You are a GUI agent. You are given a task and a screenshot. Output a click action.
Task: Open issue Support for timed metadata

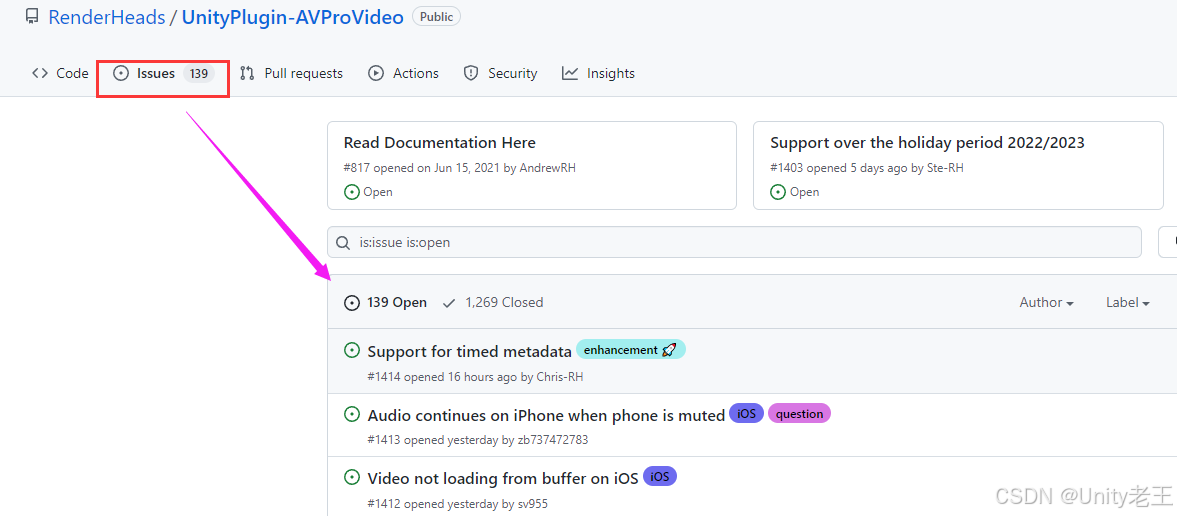(x=469, y=352)
